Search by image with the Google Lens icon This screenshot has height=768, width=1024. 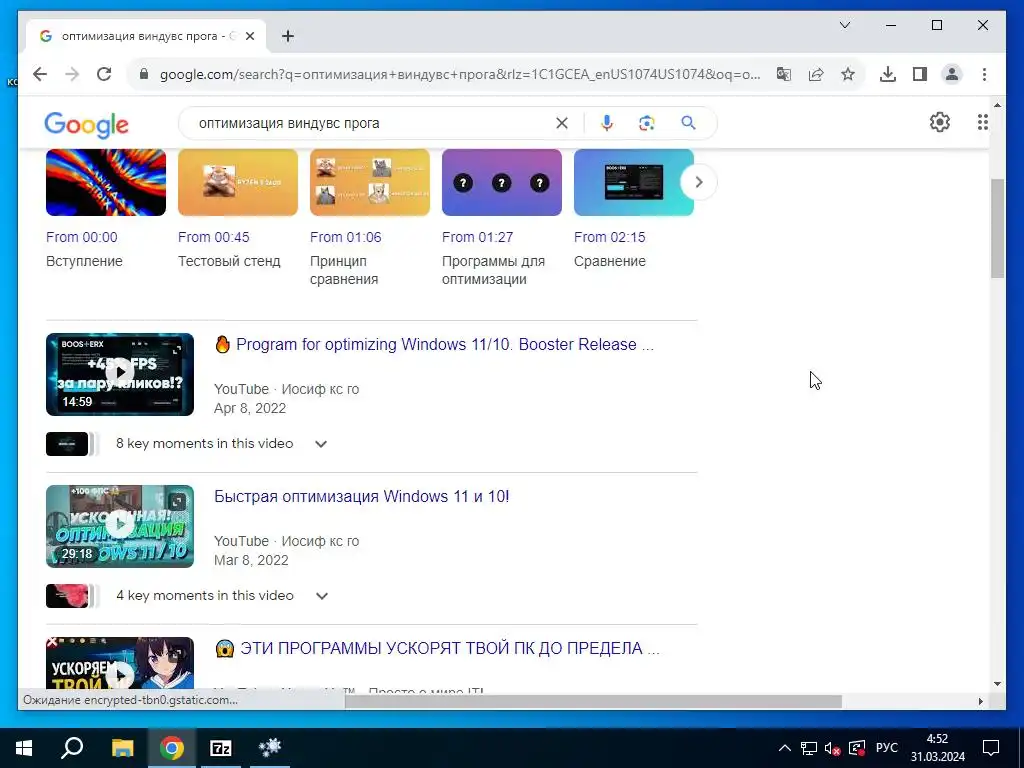(x=647, y=123)
